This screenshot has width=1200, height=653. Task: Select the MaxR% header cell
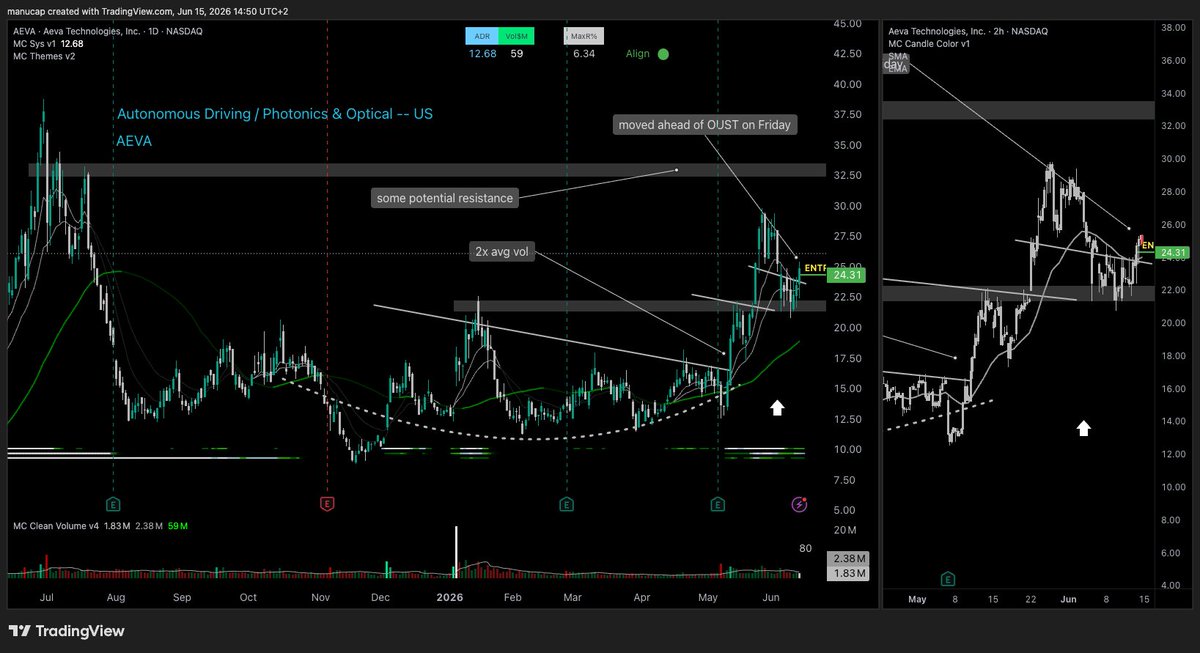(582, 36)
